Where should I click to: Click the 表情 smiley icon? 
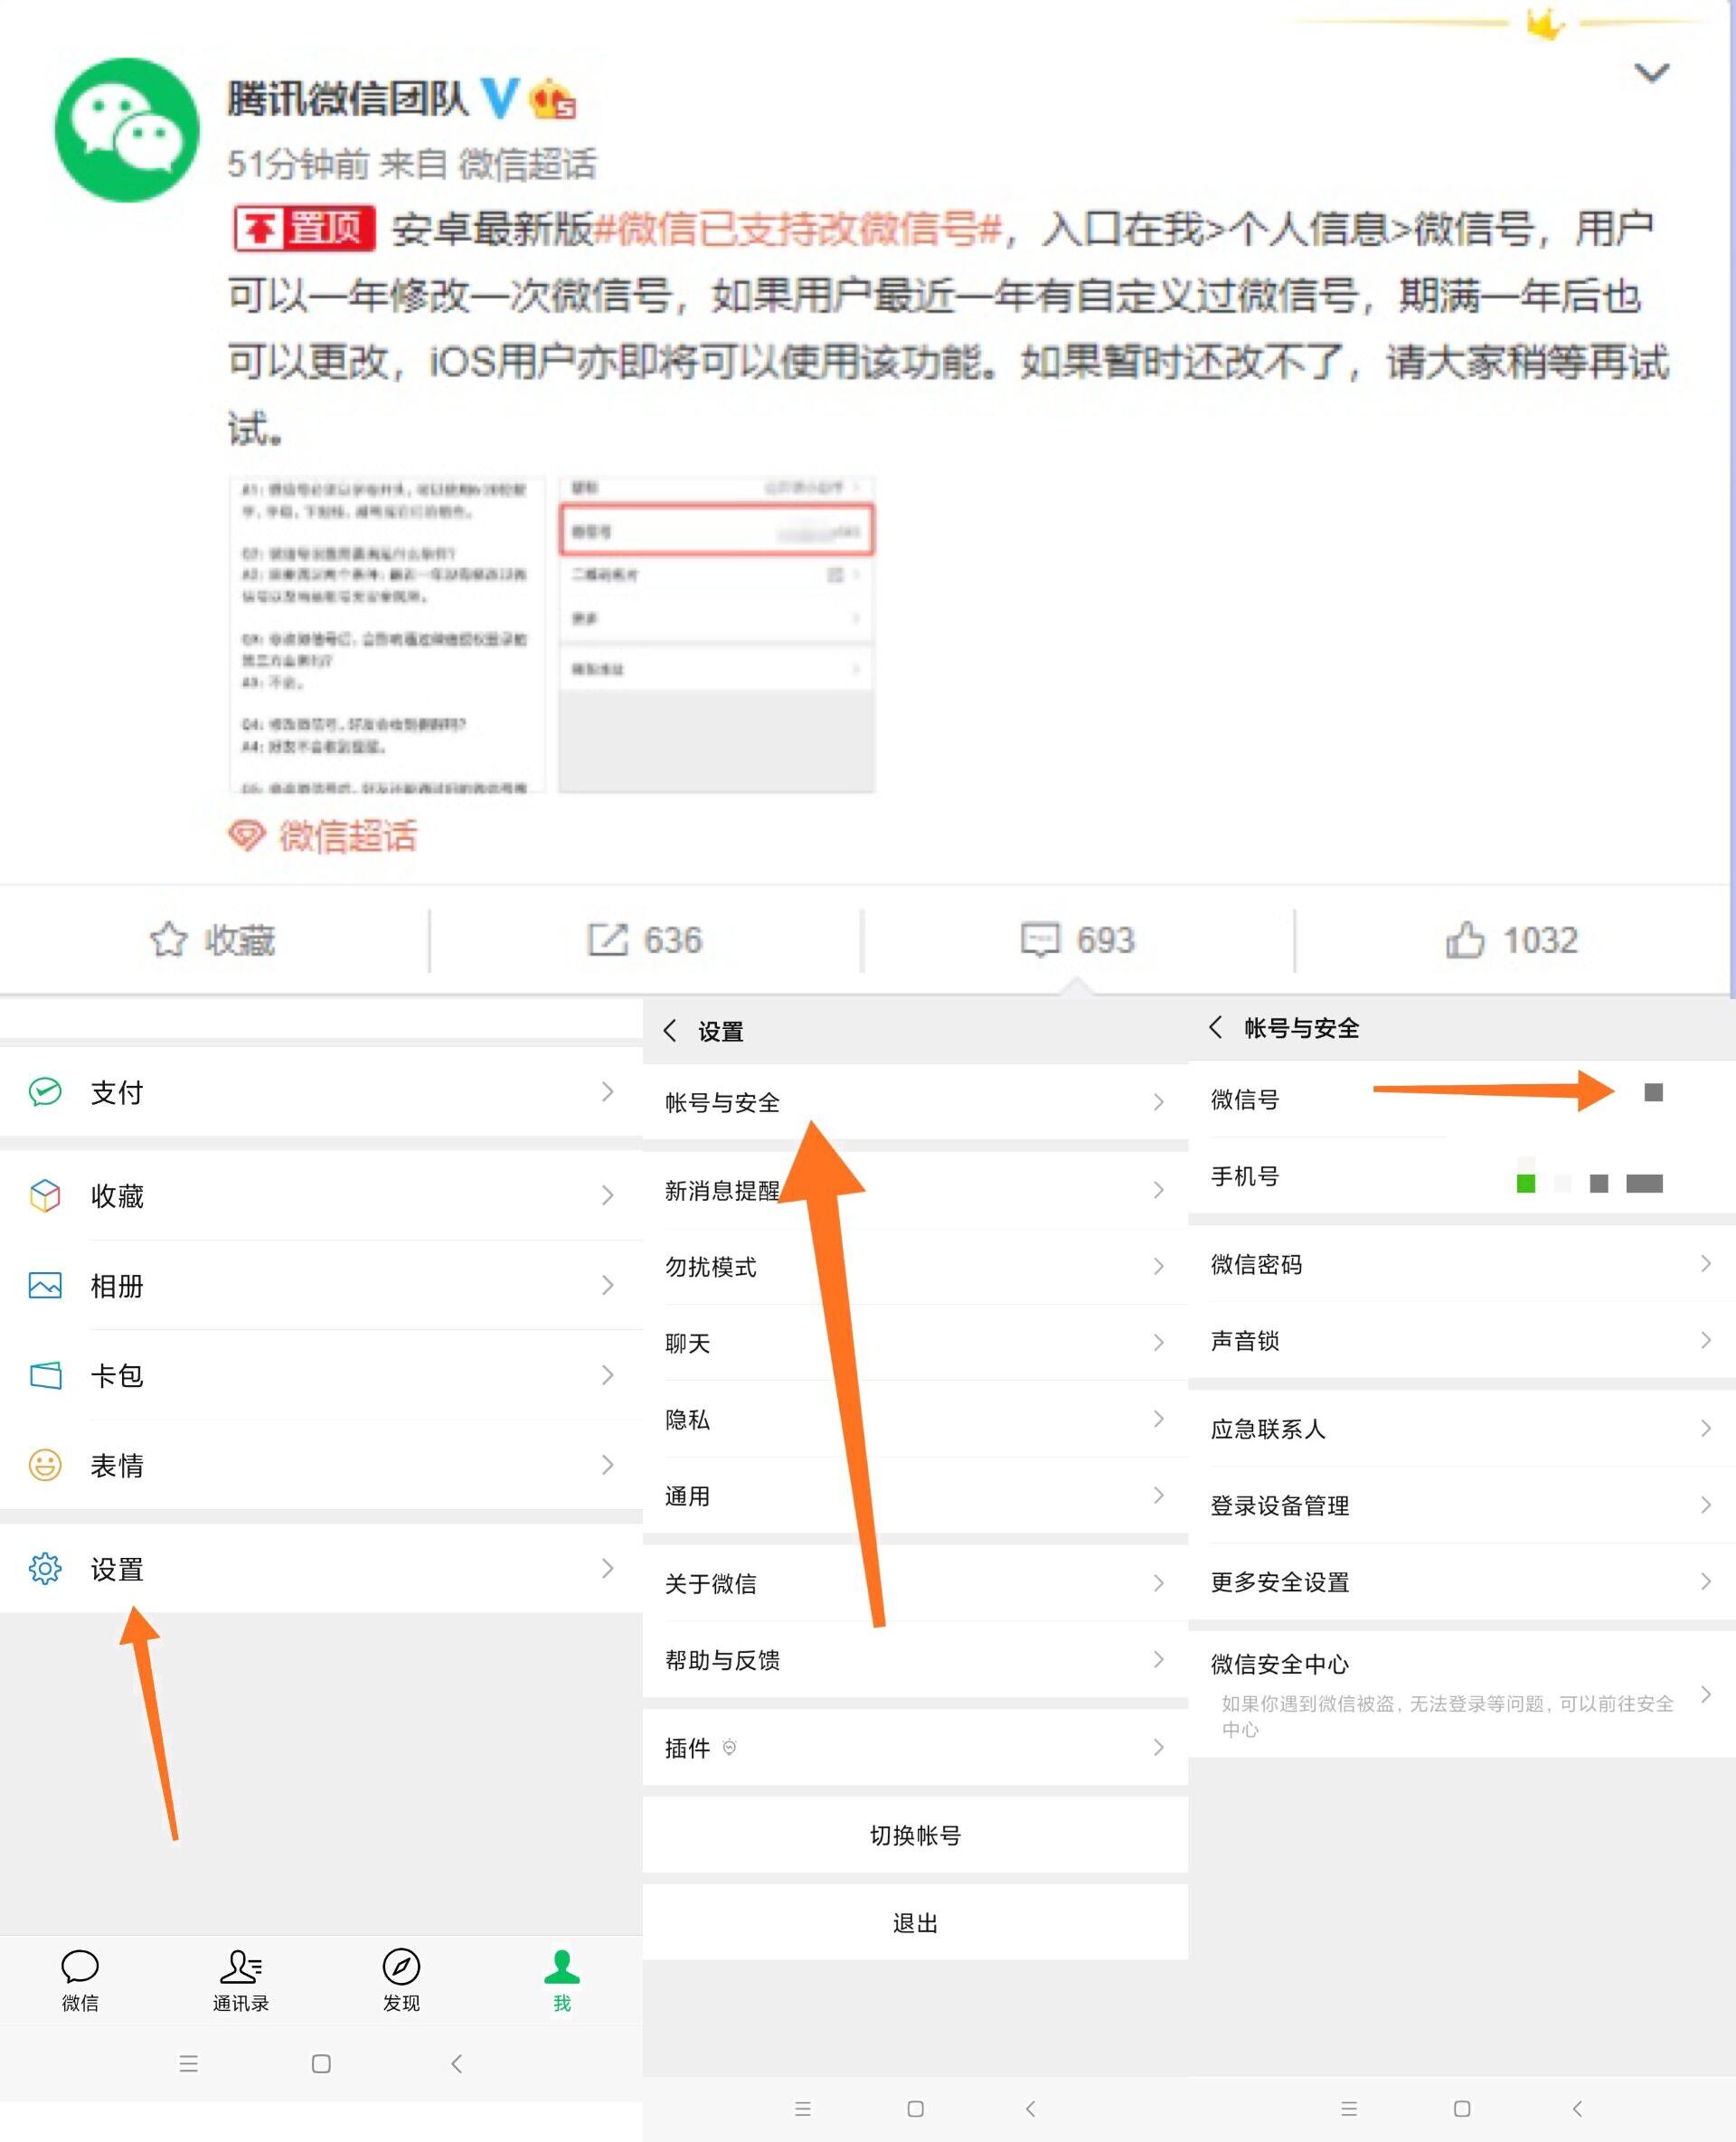(x=45, y=1465)
